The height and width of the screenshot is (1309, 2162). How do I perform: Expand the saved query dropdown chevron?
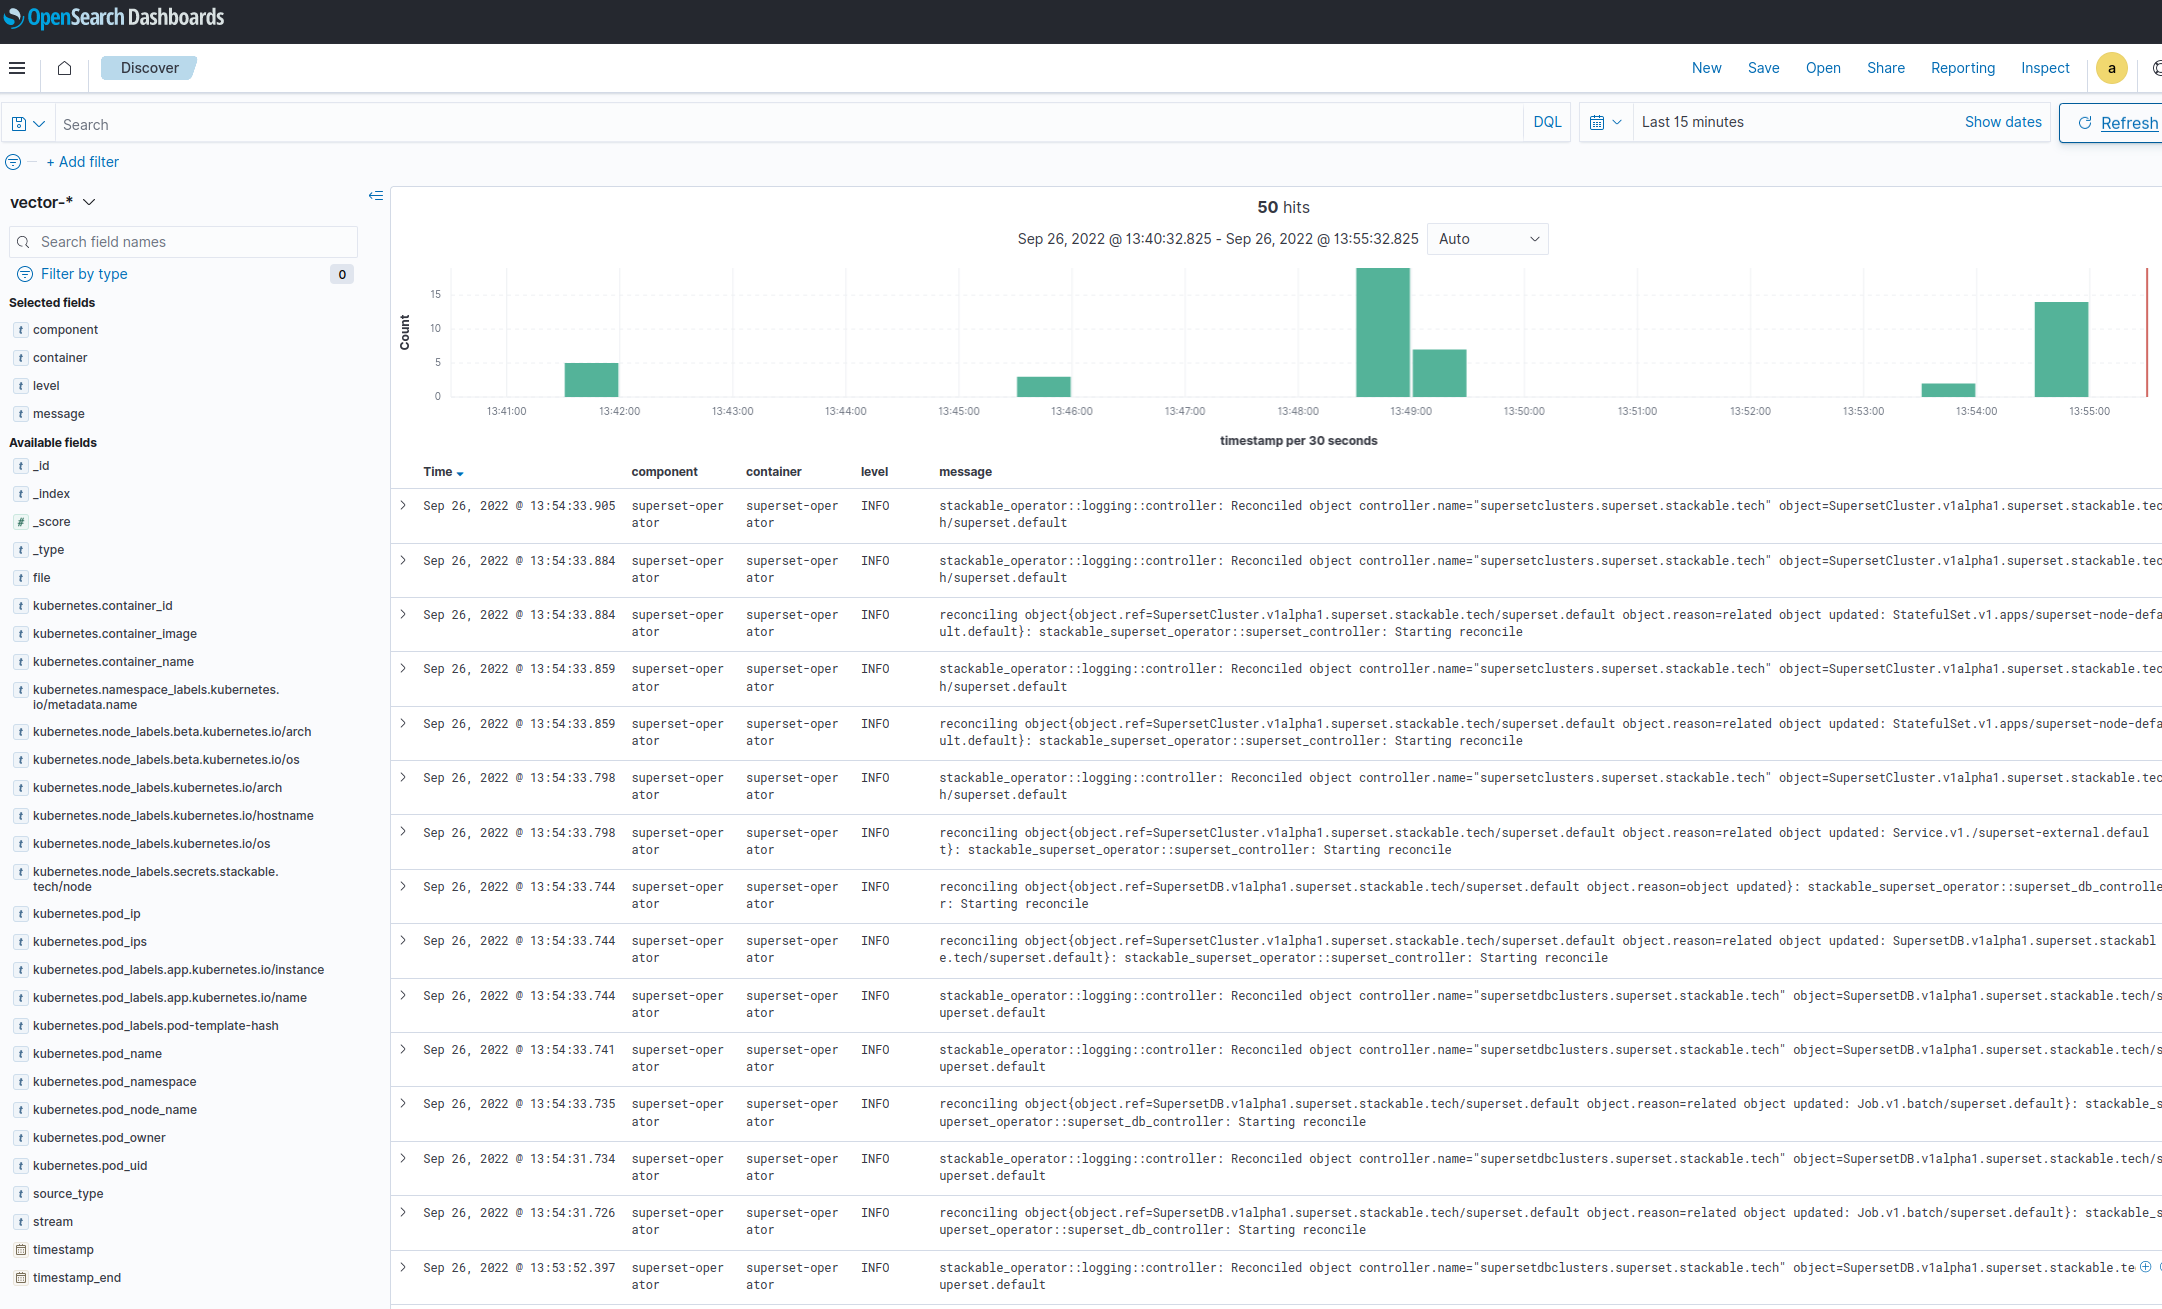click(x=38, y=122)
